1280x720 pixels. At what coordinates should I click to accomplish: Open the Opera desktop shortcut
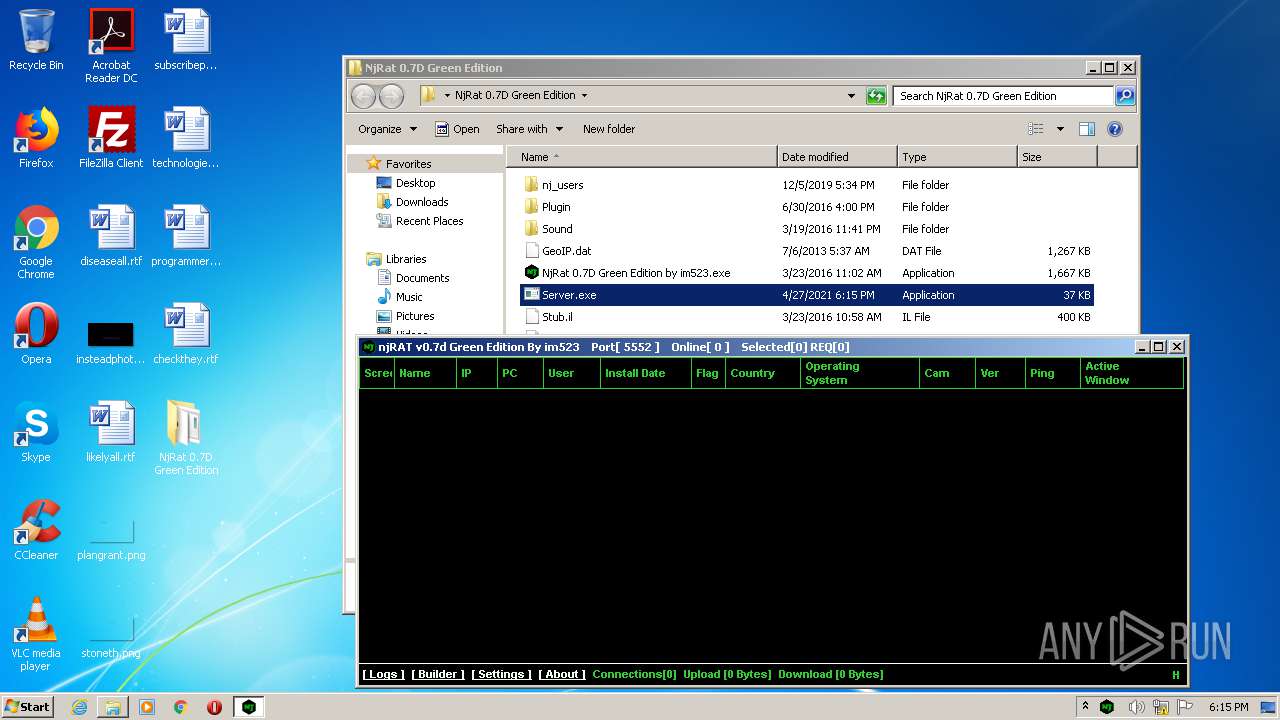36,334
